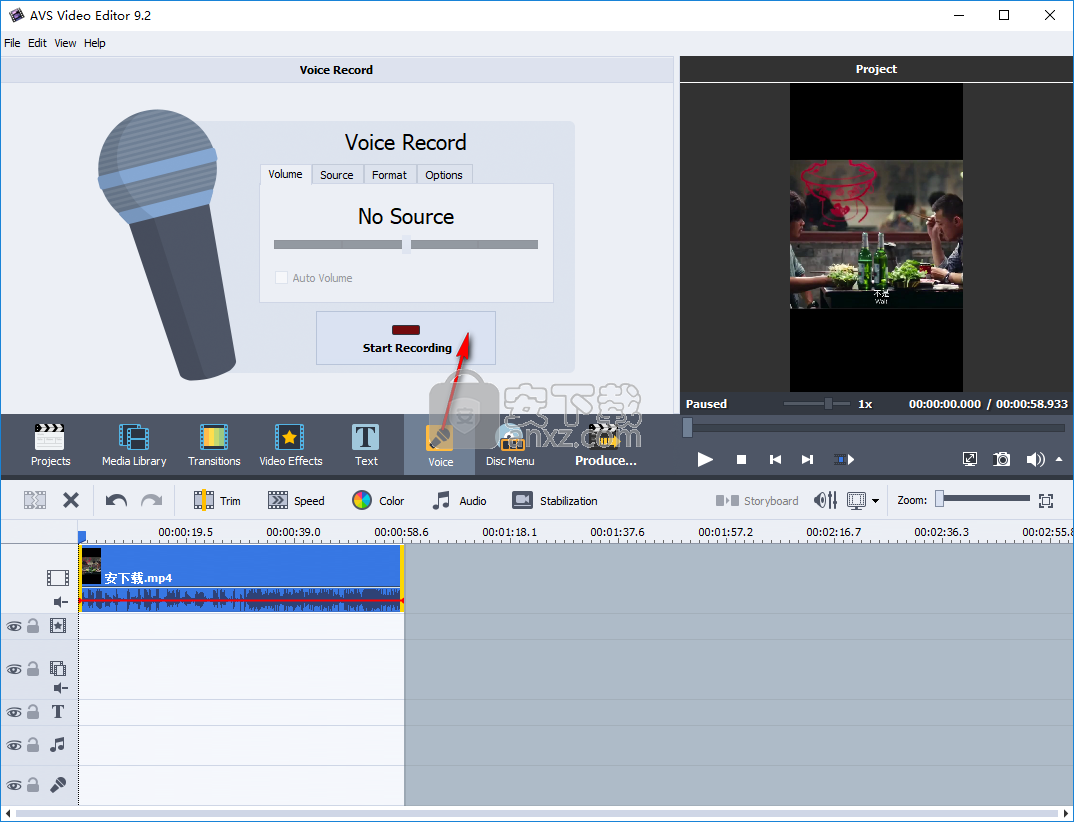Lock the text track
The width and height of the screenshot is (1074, 822).
point(33,712)
